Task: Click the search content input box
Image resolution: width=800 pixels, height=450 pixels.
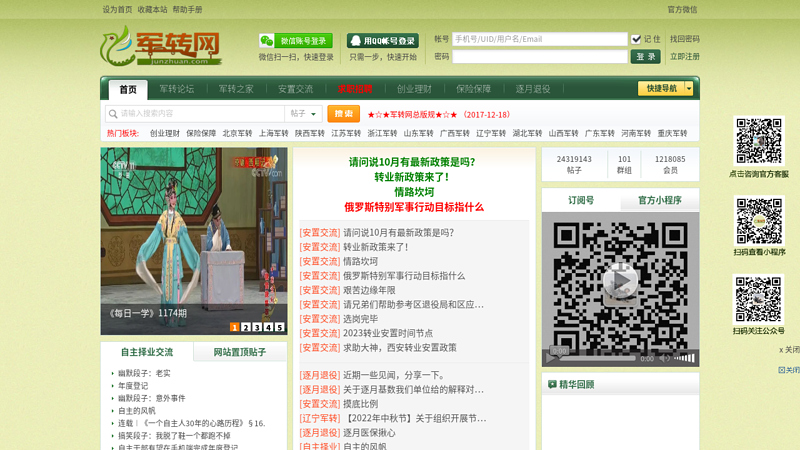Action: point(201,114)
